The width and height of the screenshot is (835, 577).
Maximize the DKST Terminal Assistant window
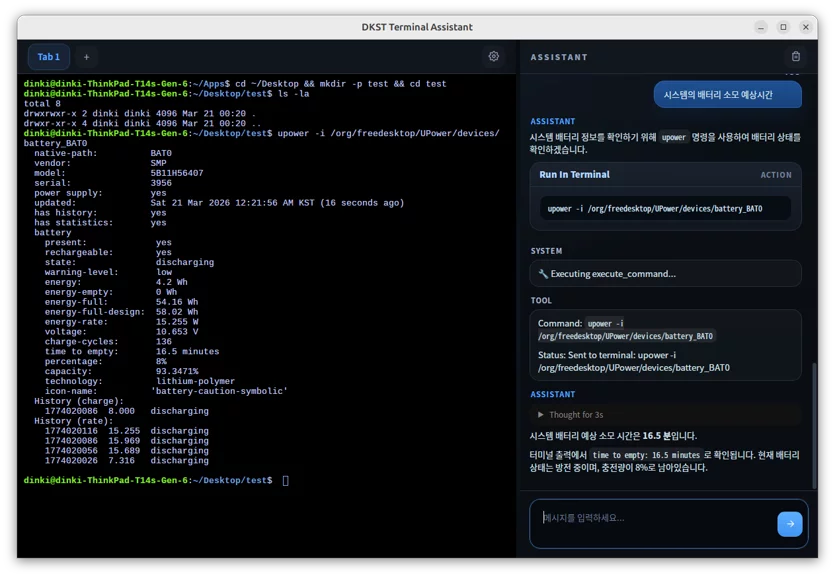click(x=783, y=27)
